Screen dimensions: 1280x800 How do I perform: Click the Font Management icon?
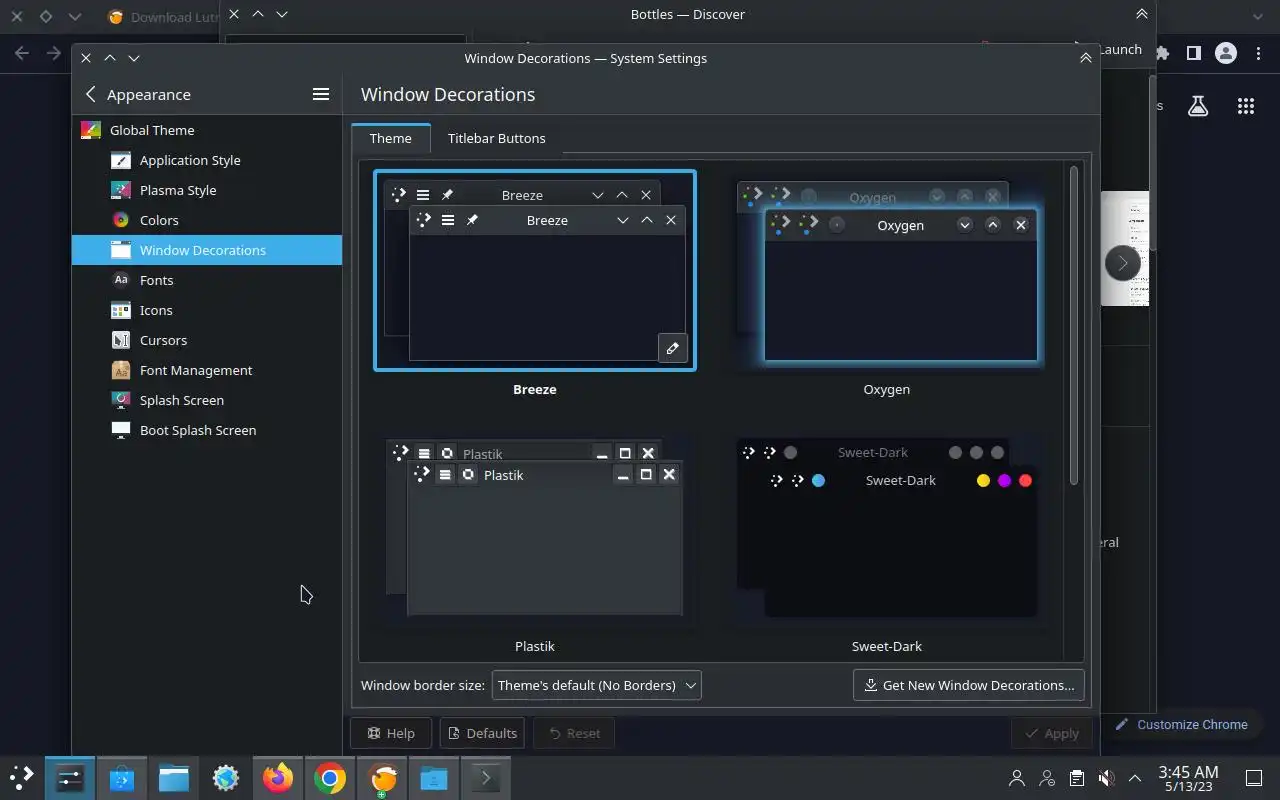pyautogui.click(x=121, y=370)
